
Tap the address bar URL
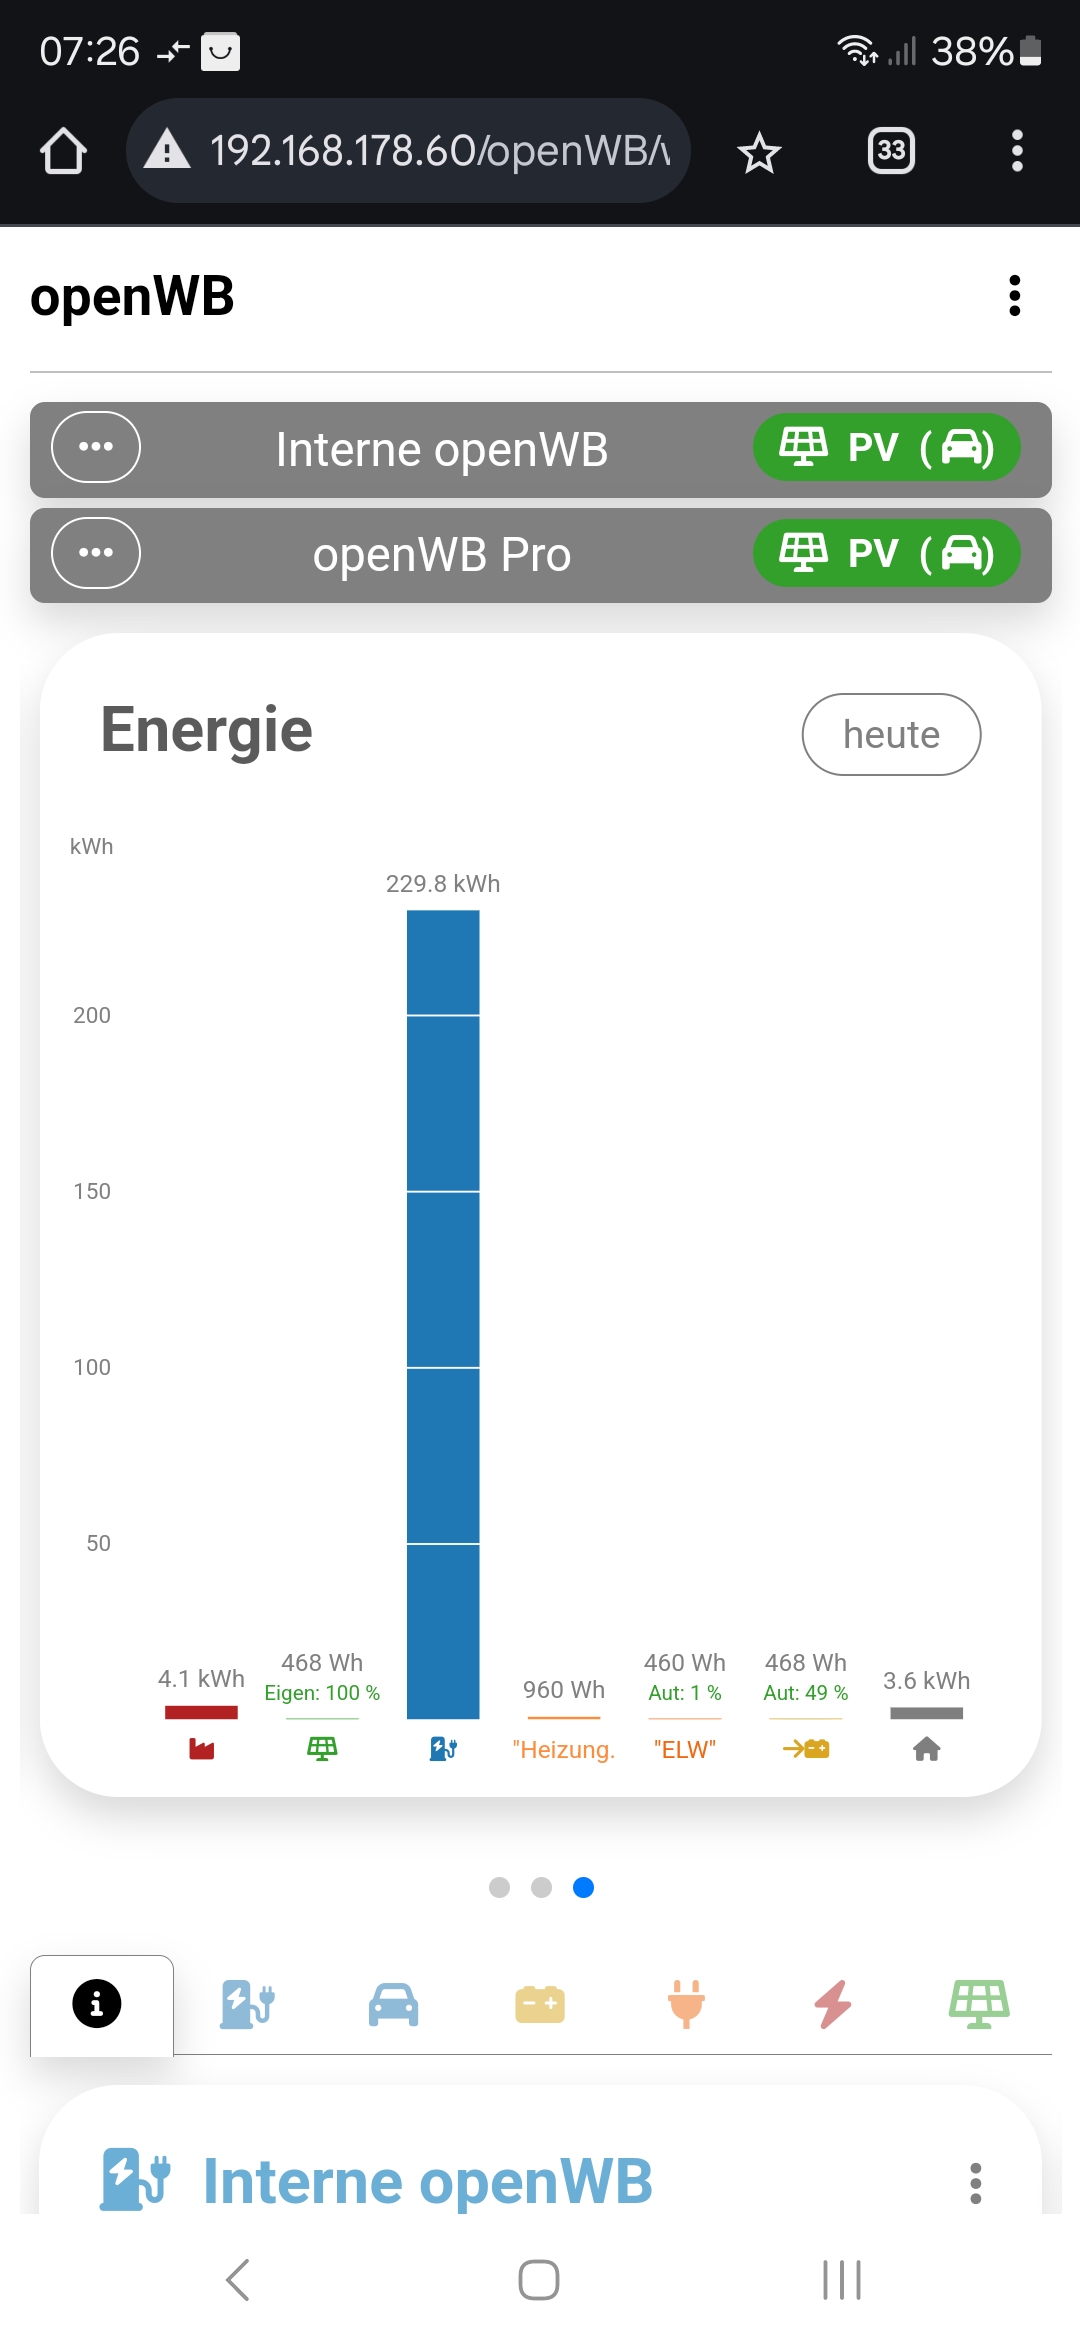point(438,151)
